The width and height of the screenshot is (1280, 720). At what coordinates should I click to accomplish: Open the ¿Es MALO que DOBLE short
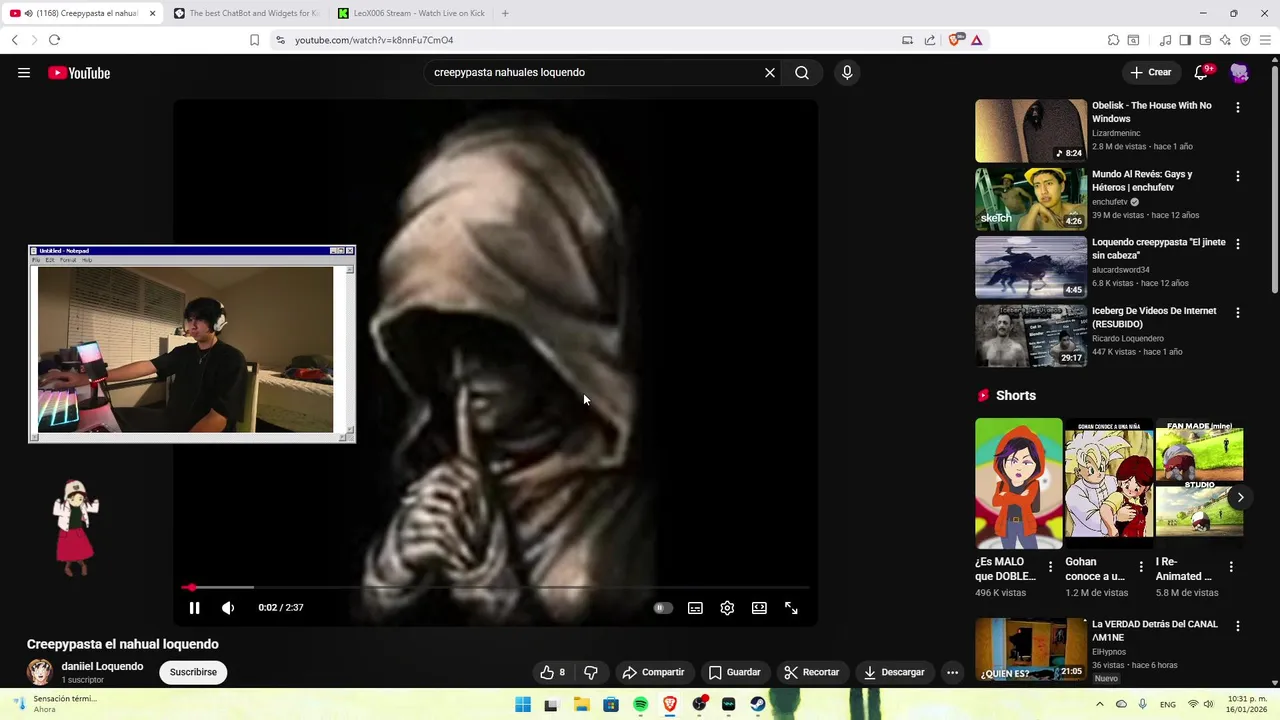[1019, 483]
